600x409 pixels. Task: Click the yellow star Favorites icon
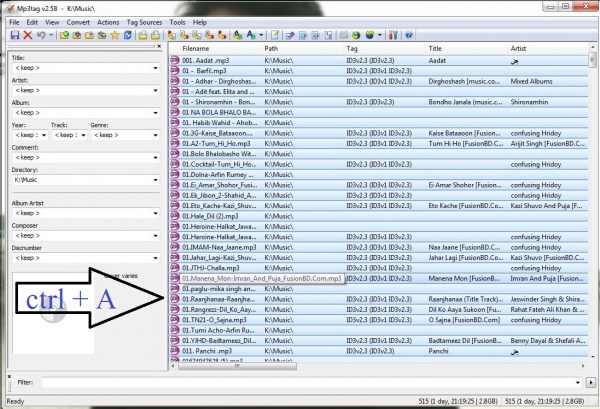point(115,35)
